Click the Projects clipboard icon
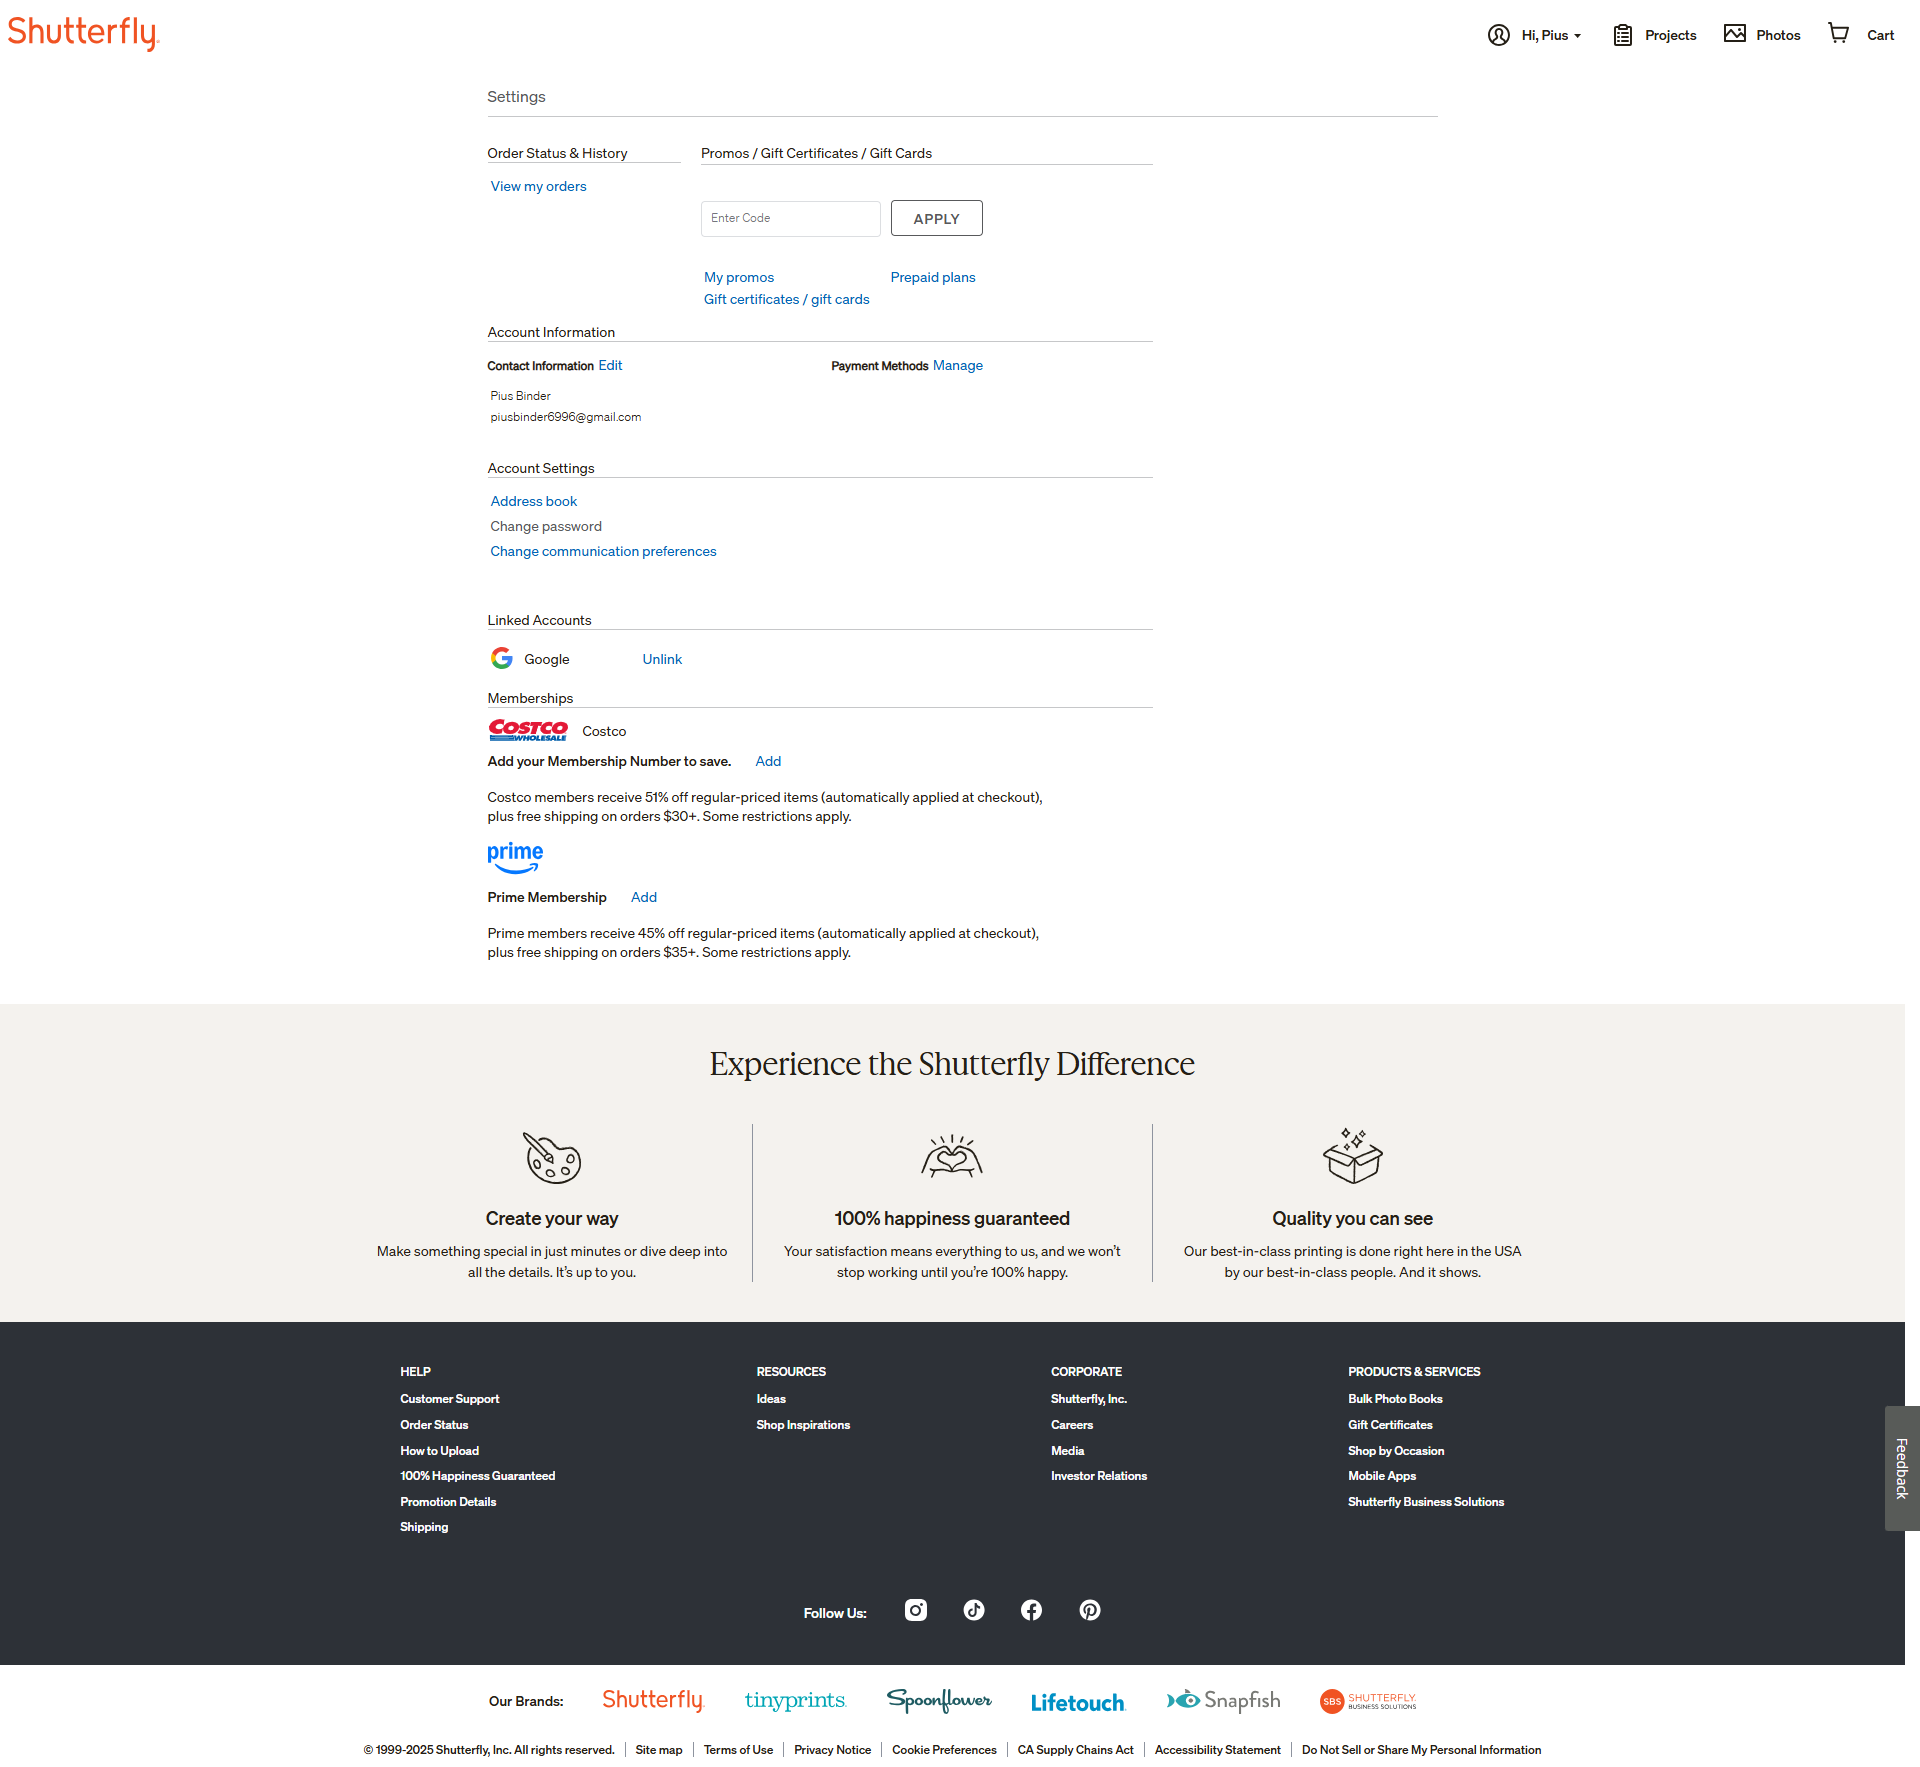The image size is (1920, 1767). [1622, 35]
